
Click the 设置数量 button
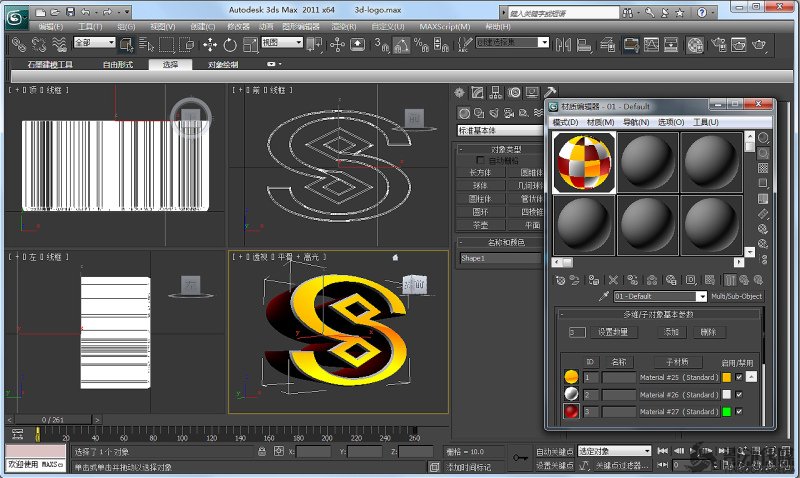(x=612, y=332)
